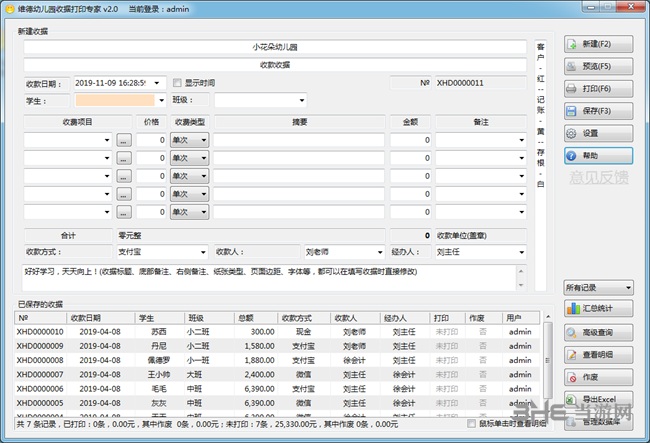Click first row 价格 input field

(x=151, y=140)
